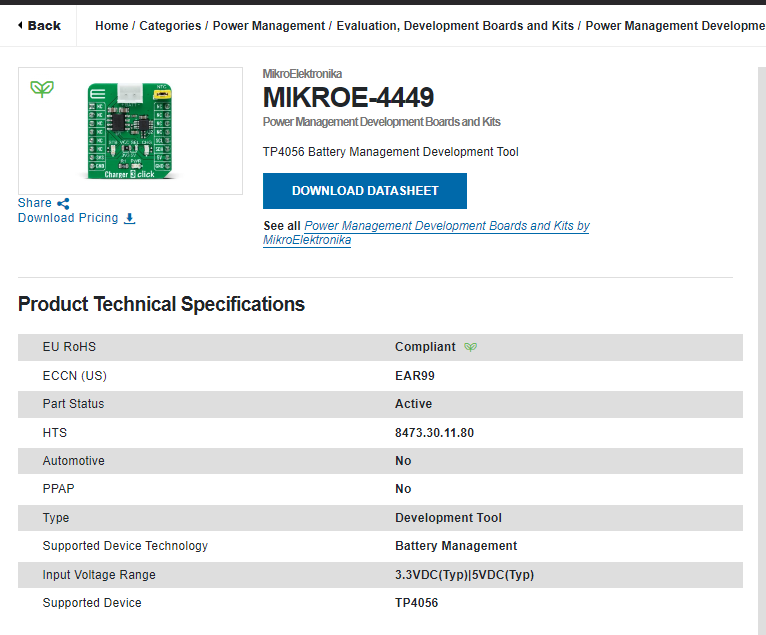The width and height of the screenshot is (766, 635).
Task: Click the leaf icon next to Compliant
Action: click(x=470, y=347)
